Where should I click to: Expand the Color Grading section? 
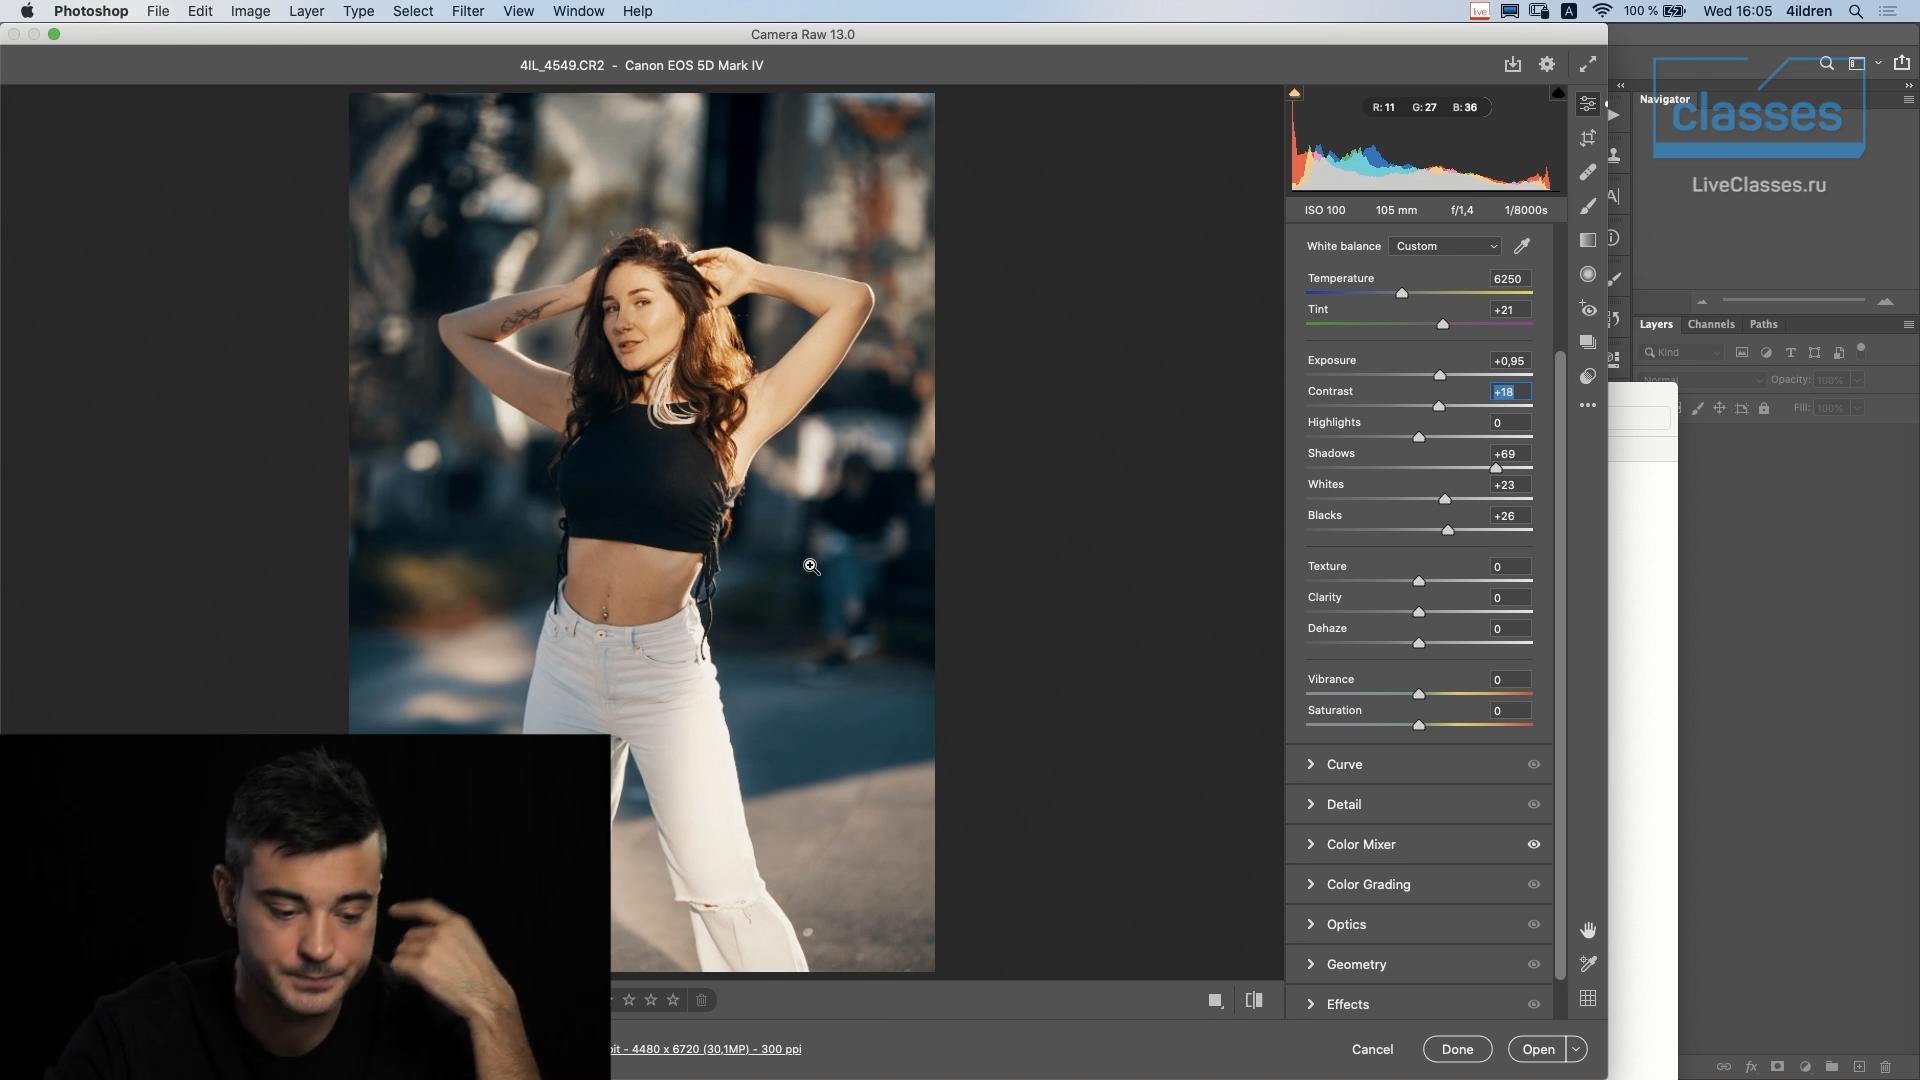coord(1368,884)
